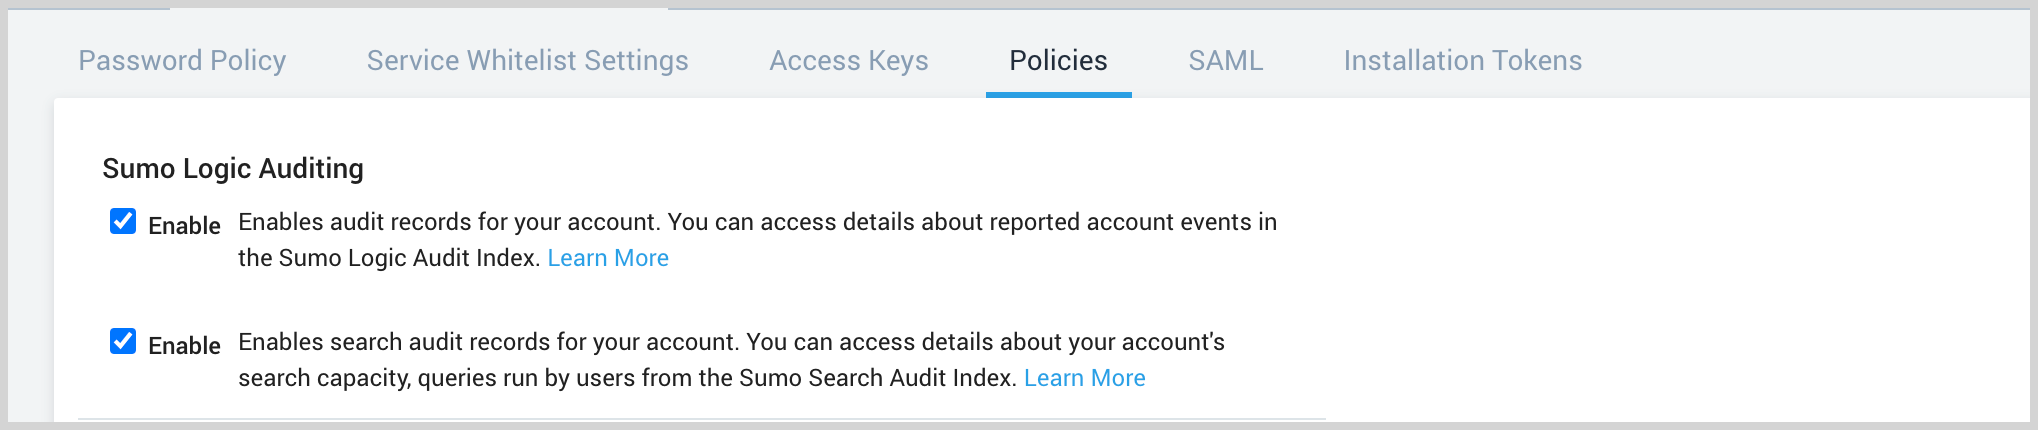
Task: Switch to Service Whitelist Settings tab
Action: (x=527, y=61)
